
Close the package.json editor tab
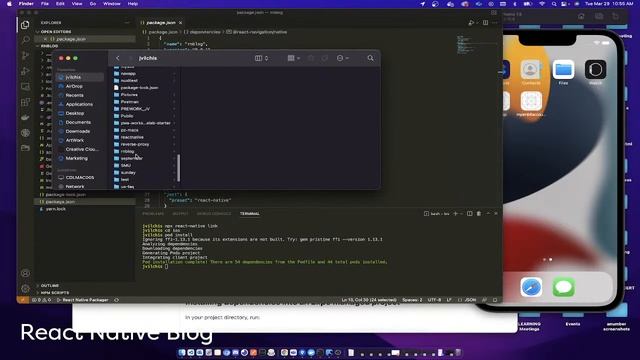[x=180, y=23]
